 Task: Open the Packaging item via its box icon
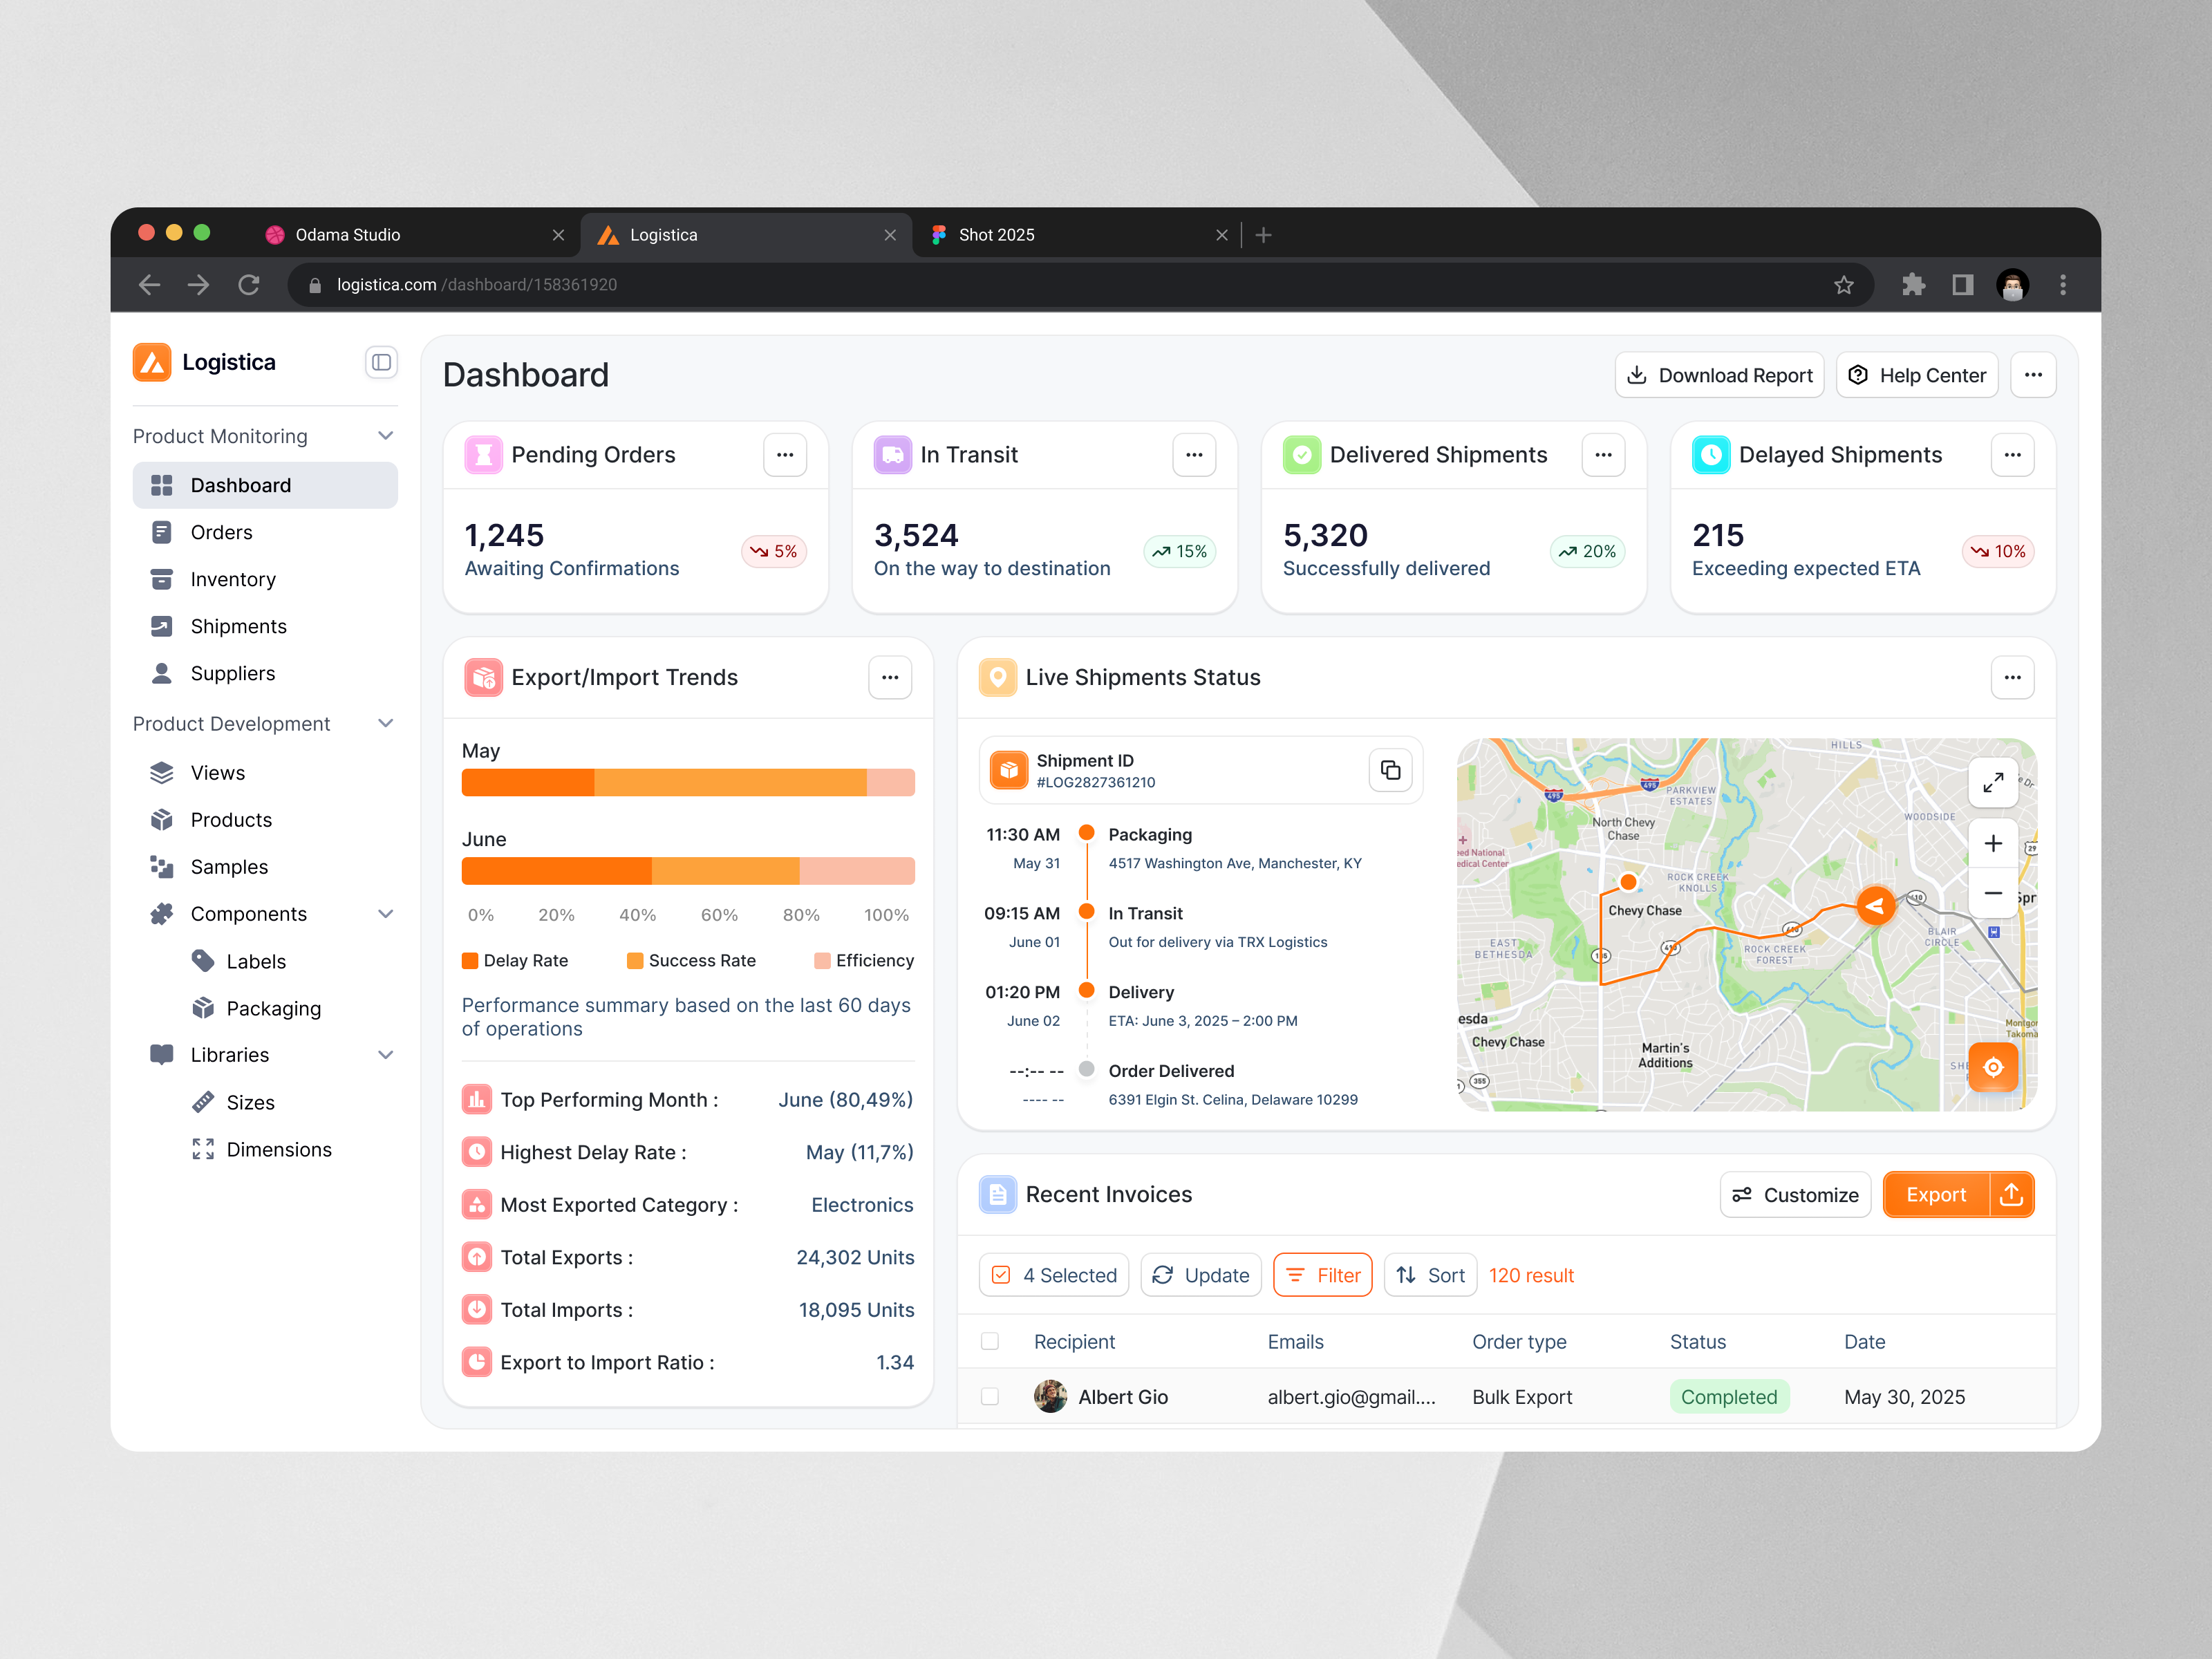[204, 1008]
